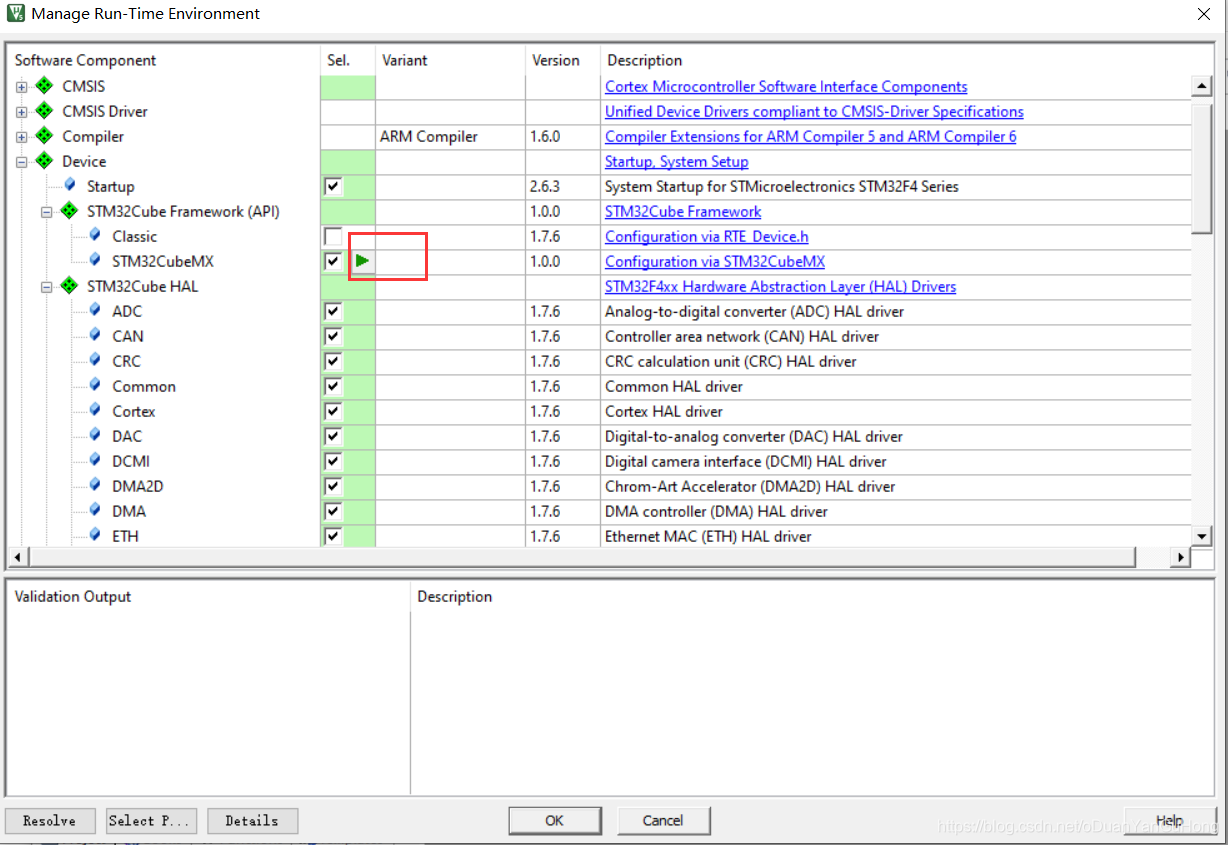Click the Details button
1228x845 pixels.
pos(252,821)
